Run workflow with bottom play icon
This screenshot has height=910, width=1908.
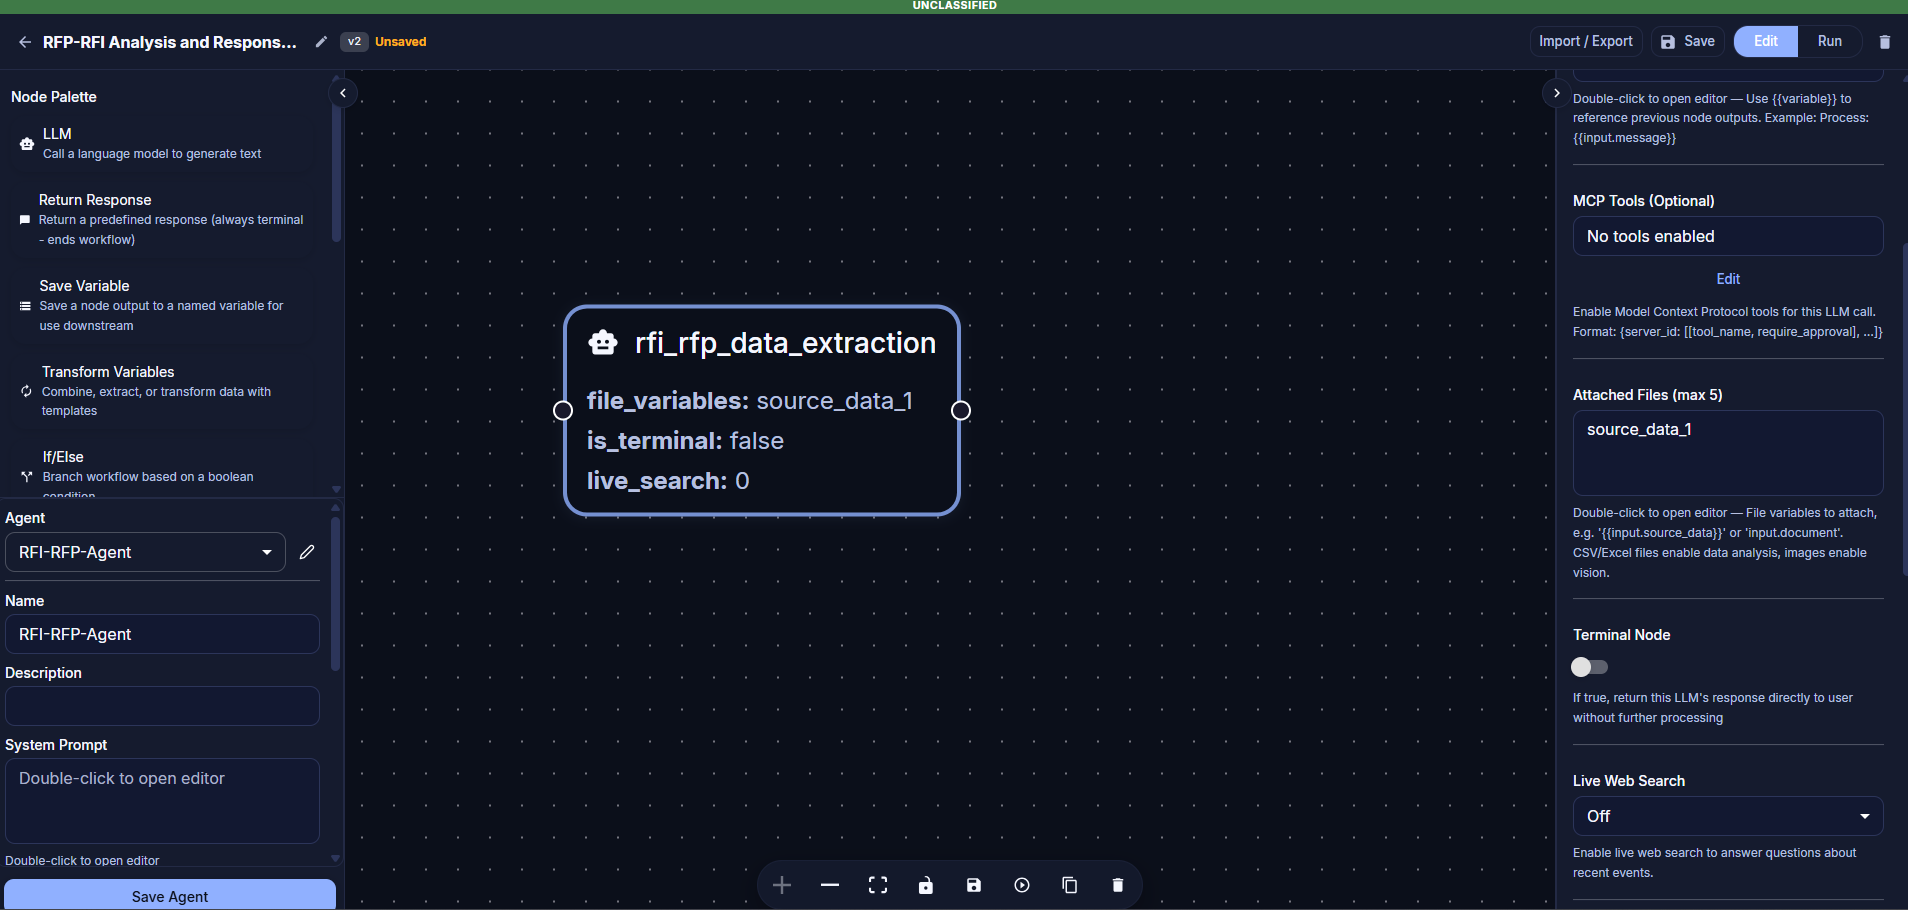pos(1022,885)
